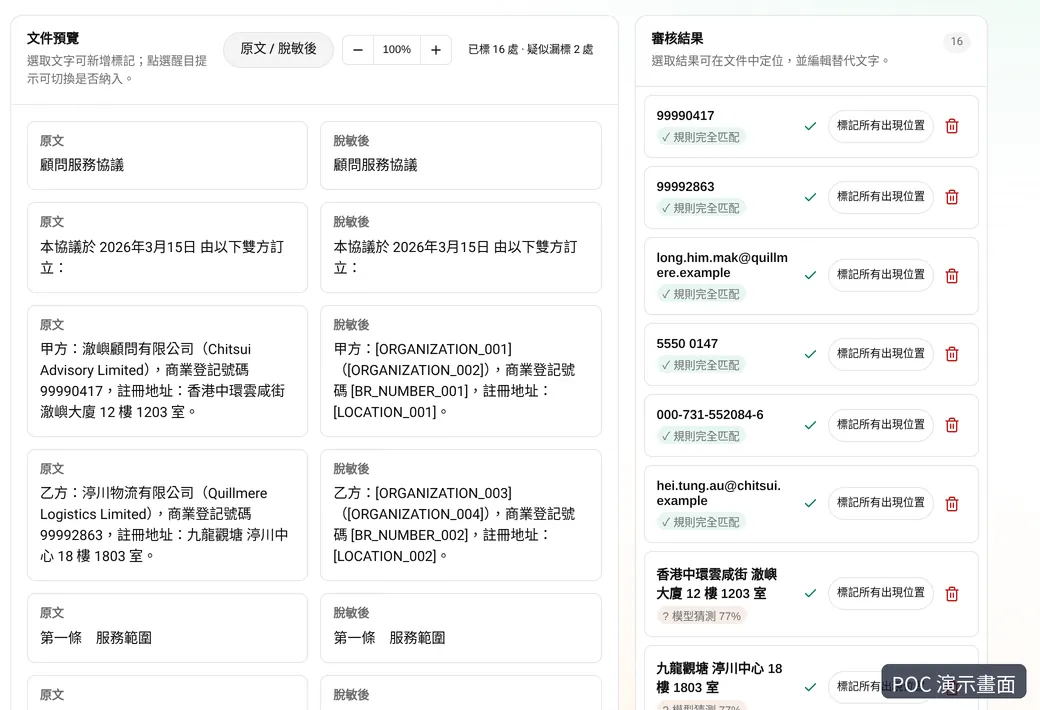The image size is (1040, 710).
Task: Decrease zoom with the minus button
Action: click(x=358, y=50)
